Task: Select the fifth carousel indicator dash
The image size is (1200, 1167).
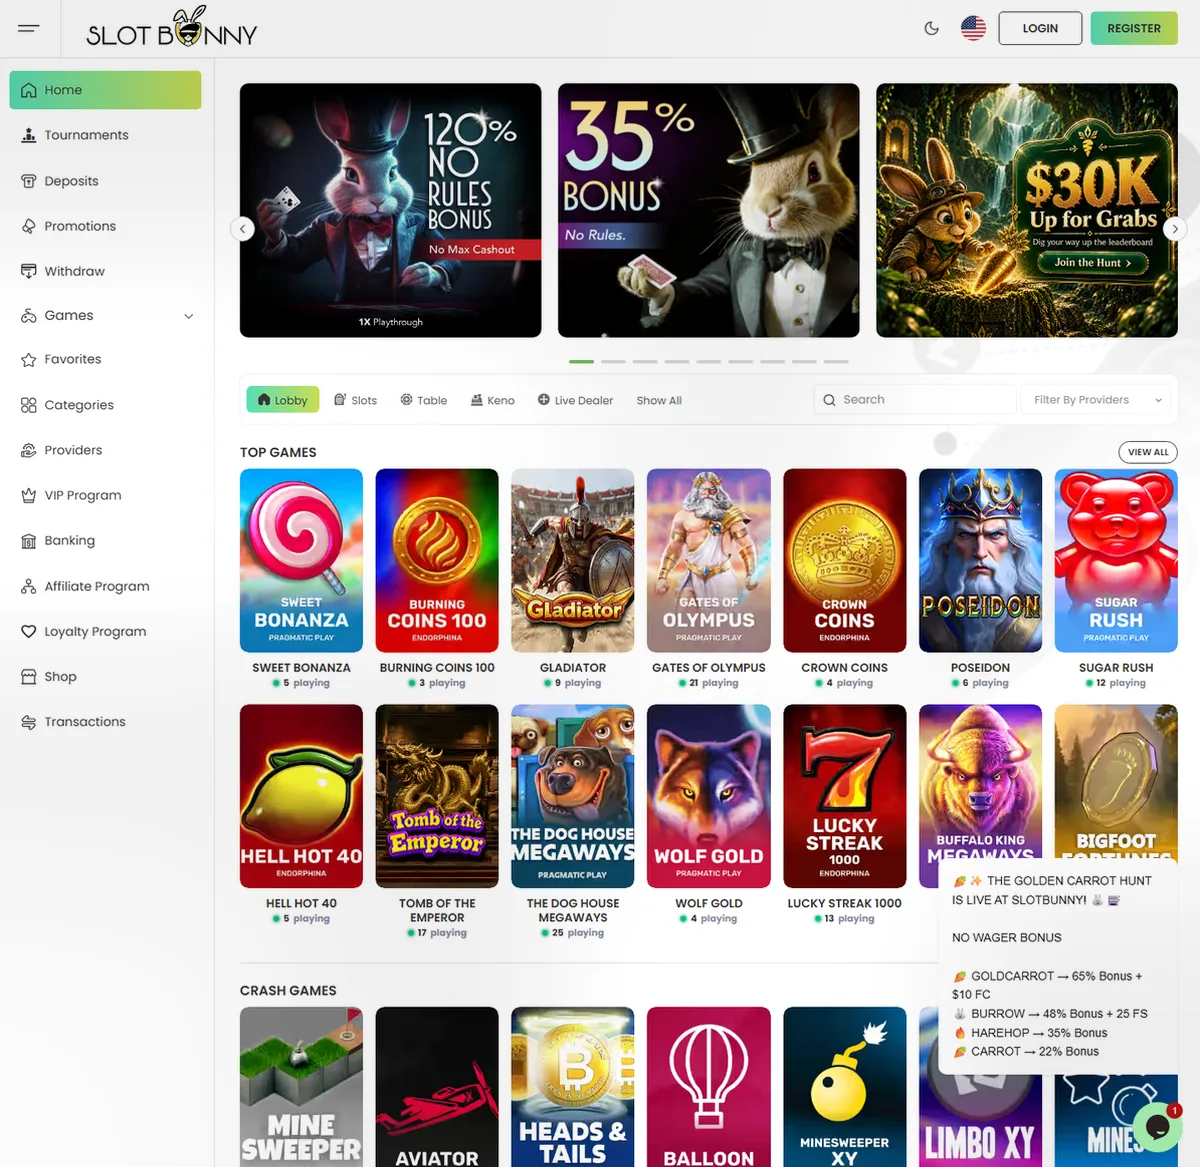Action: [709, 361]
